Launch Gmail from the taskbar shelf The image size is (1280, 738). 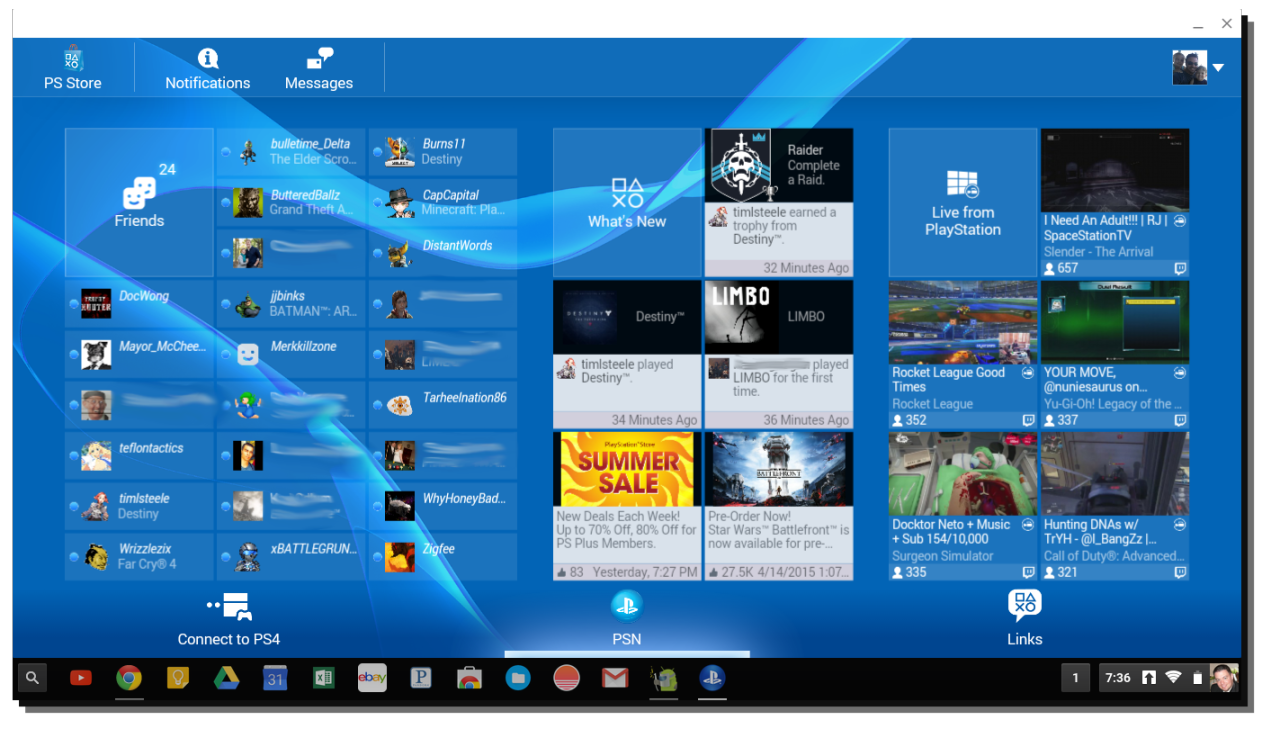(x=615, y=678)
